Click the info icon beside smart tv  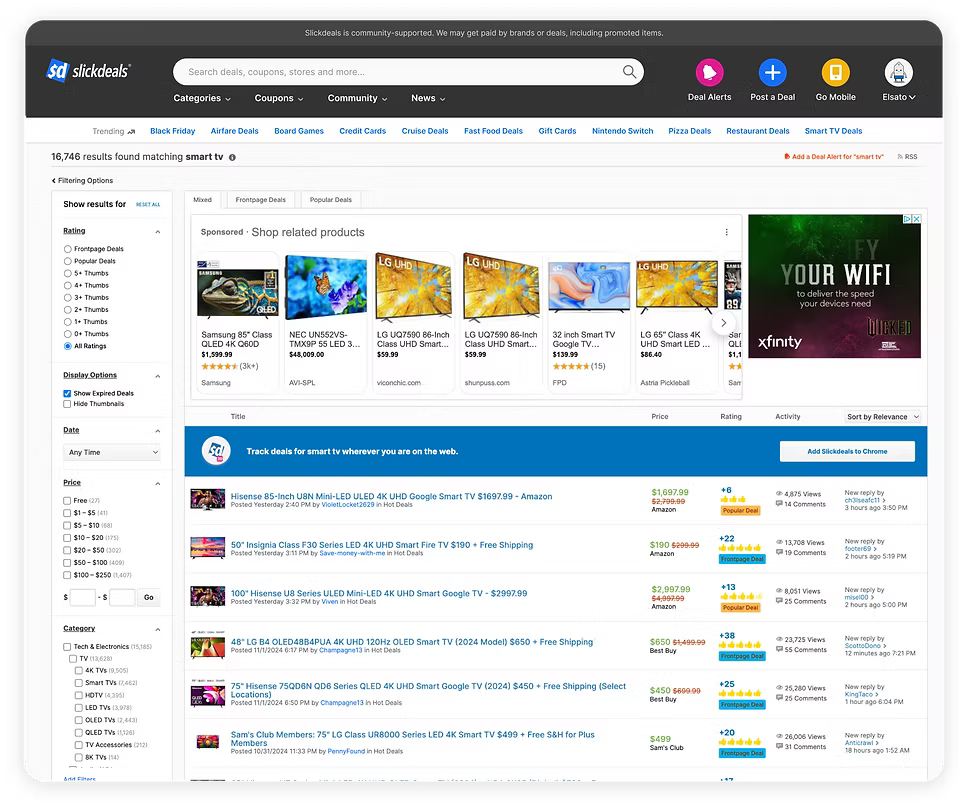232,157
